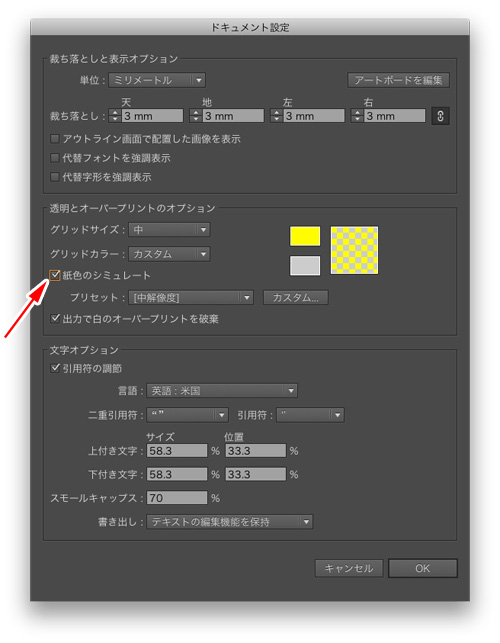500x643 pixels.
Task: Click the checkerboard transparency grid preview
Action: (354, 250)
